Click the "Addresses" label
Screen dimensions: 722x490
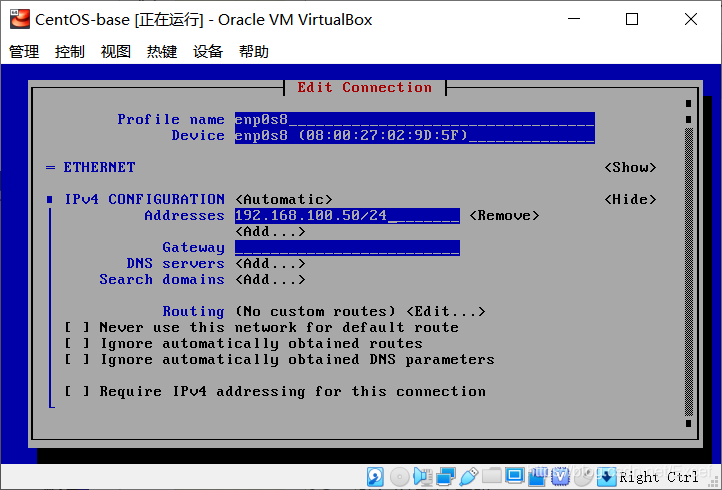(x=184, y=216)
